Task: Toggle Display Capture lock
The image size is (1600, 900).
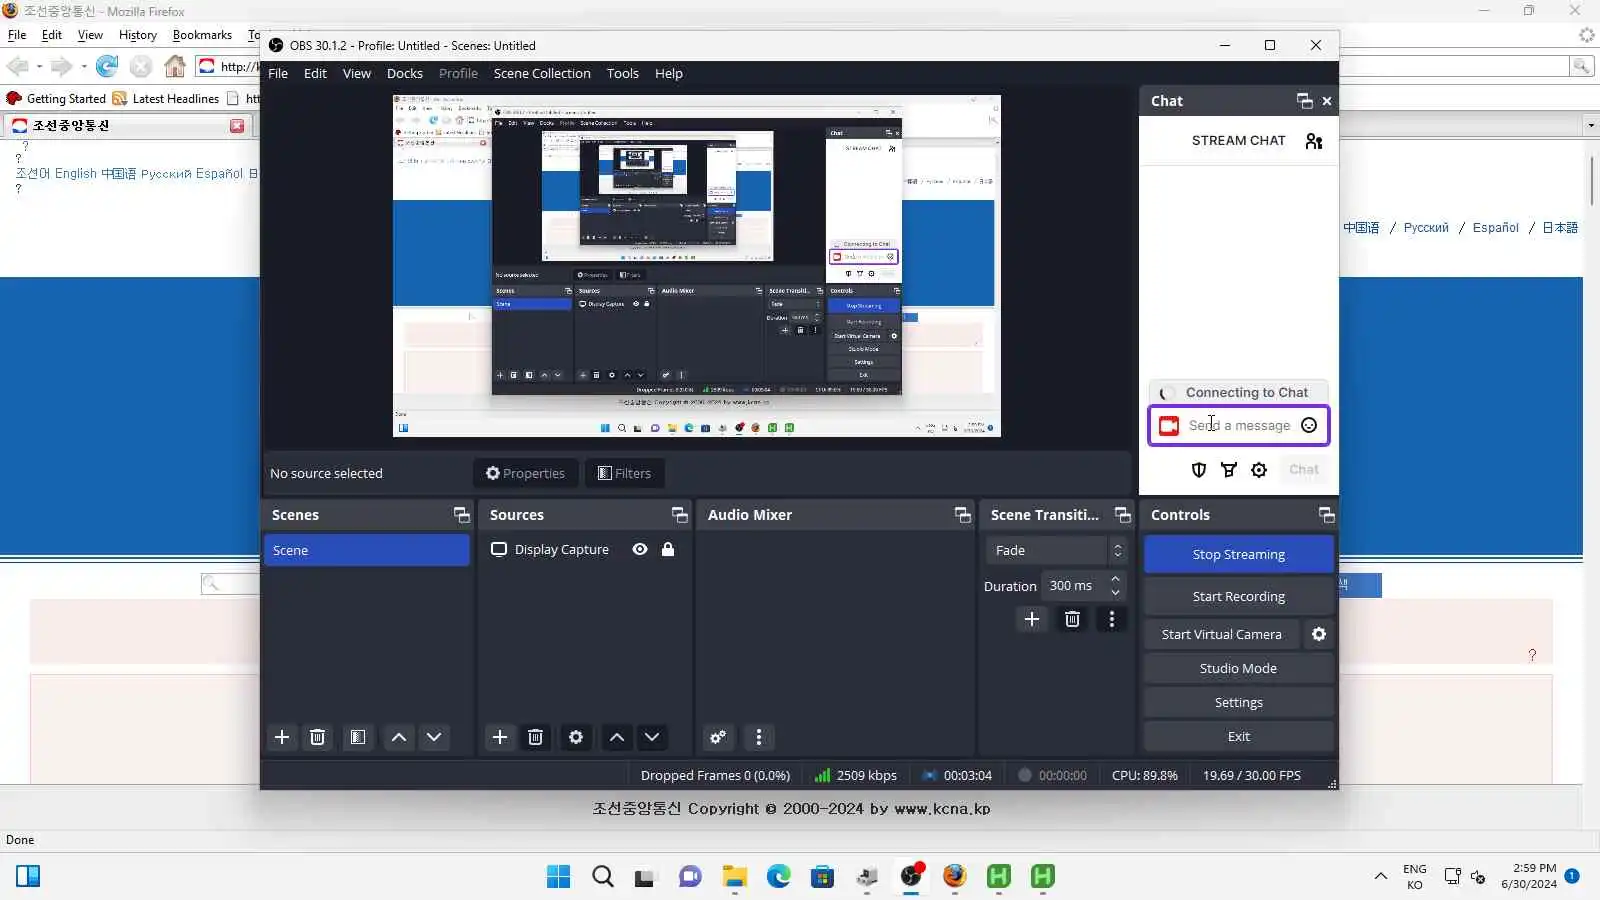Action: pos(668,549)
